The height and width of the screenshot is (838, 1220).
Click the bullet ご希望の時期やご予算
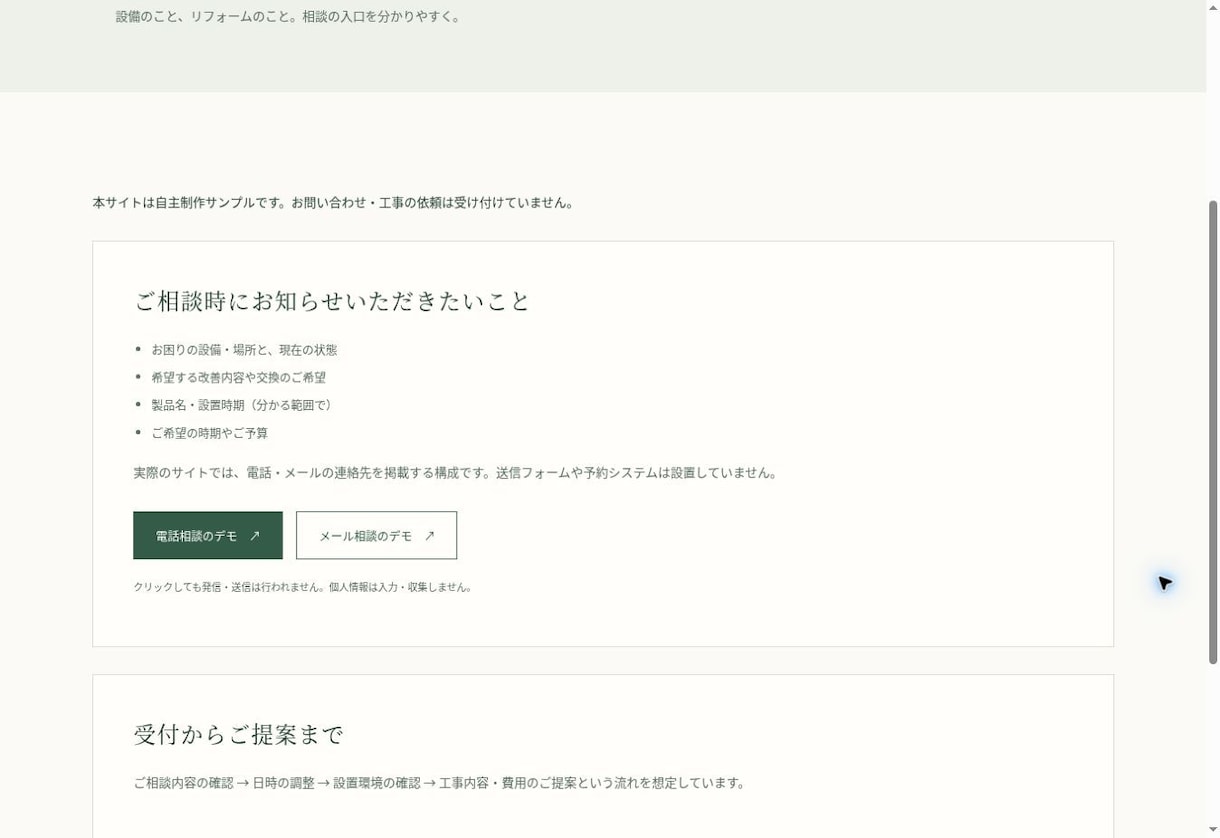pyautogui.click(x=209, y=433)
